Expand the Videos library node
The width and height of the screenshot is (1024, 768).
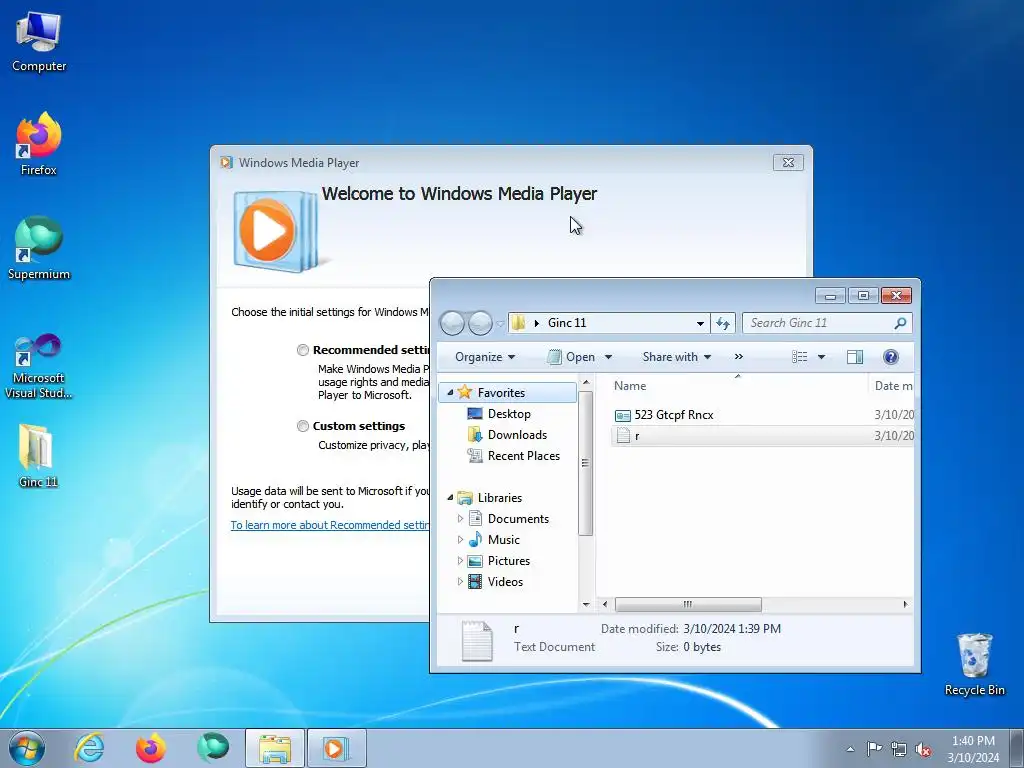pyautogui.click(x=460, y=581)
